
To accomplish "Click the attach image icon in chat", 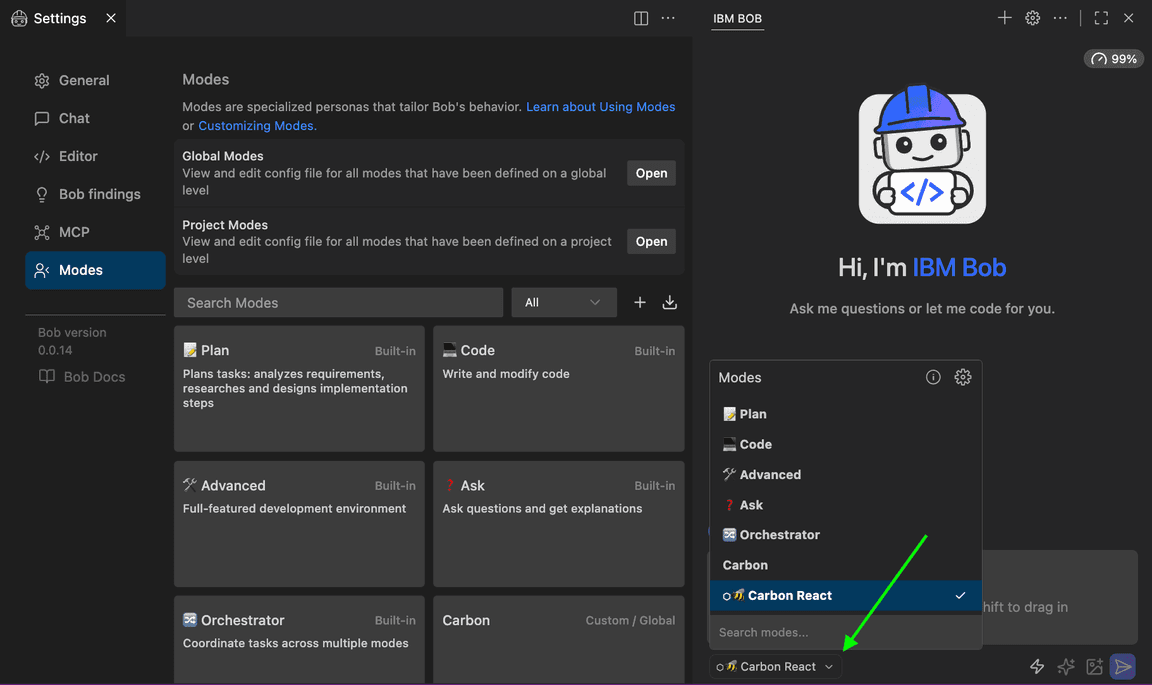I will pos(1092,666).
